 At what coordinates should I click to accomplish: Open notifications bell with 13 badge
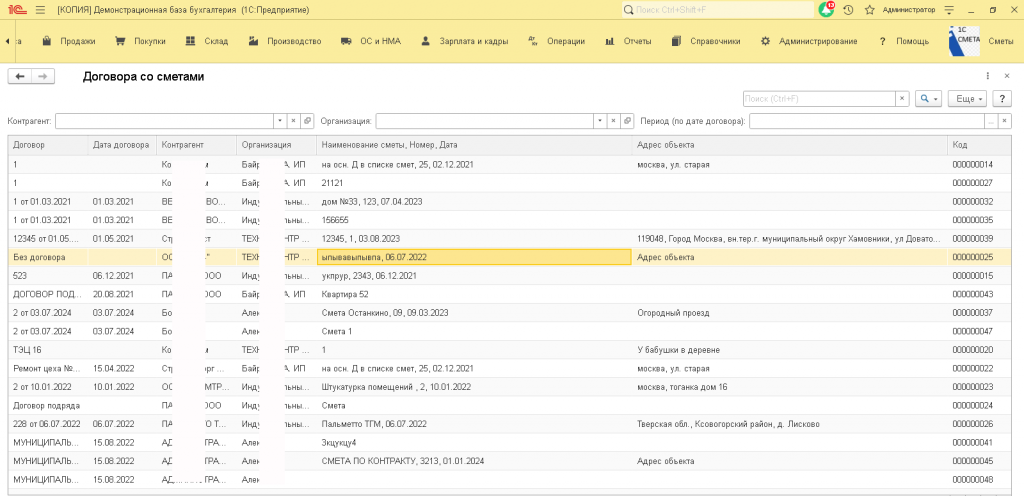click(x=827, y=10)
